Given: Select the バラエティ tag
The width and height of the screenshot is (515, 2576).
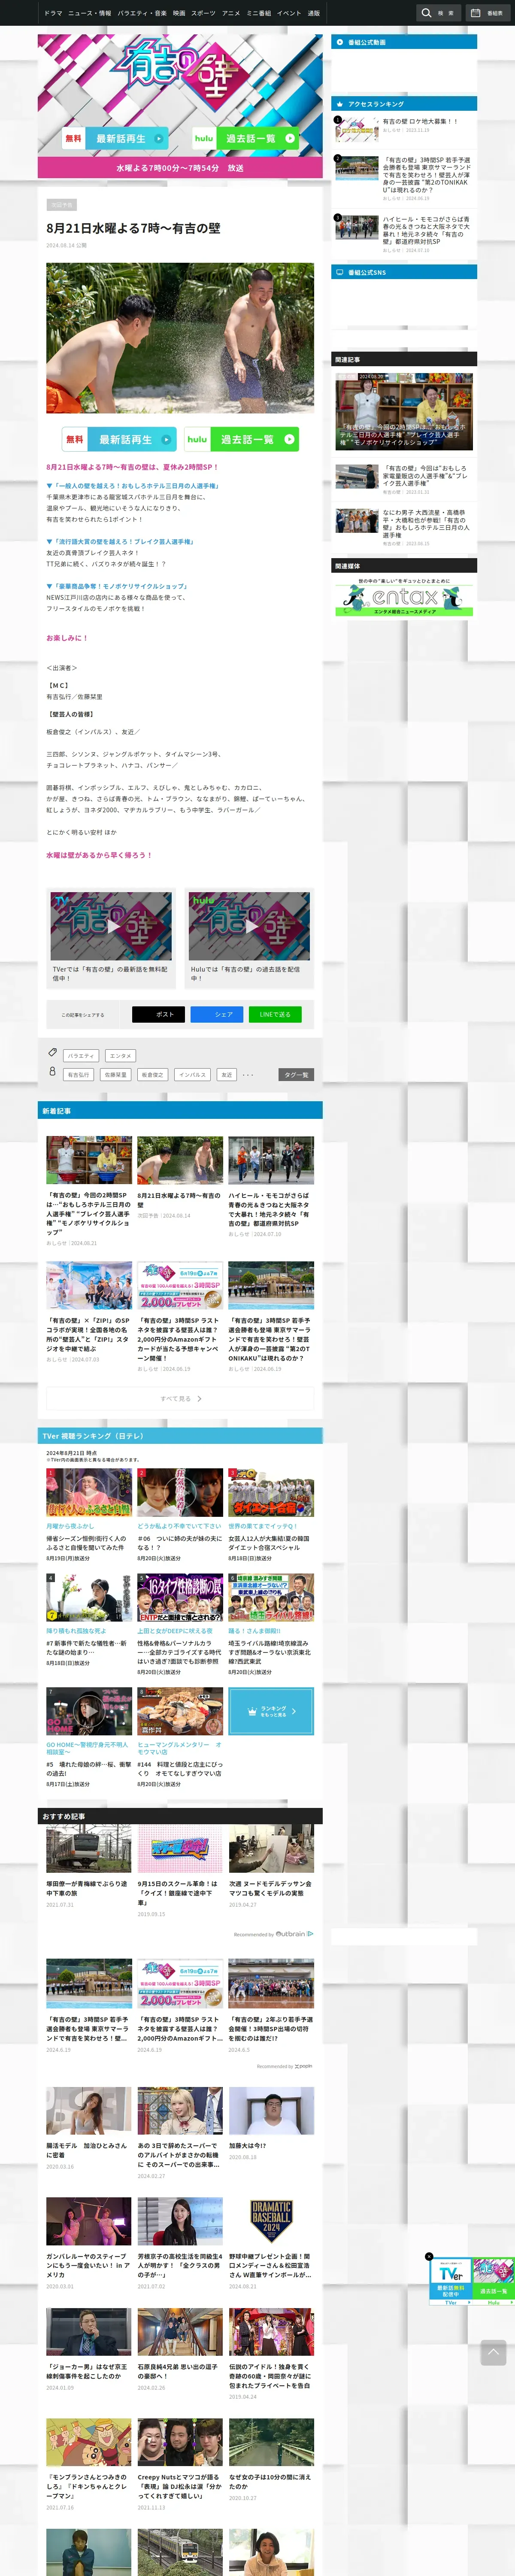Looking at the screenshot, I should [x=81, y=1056].
